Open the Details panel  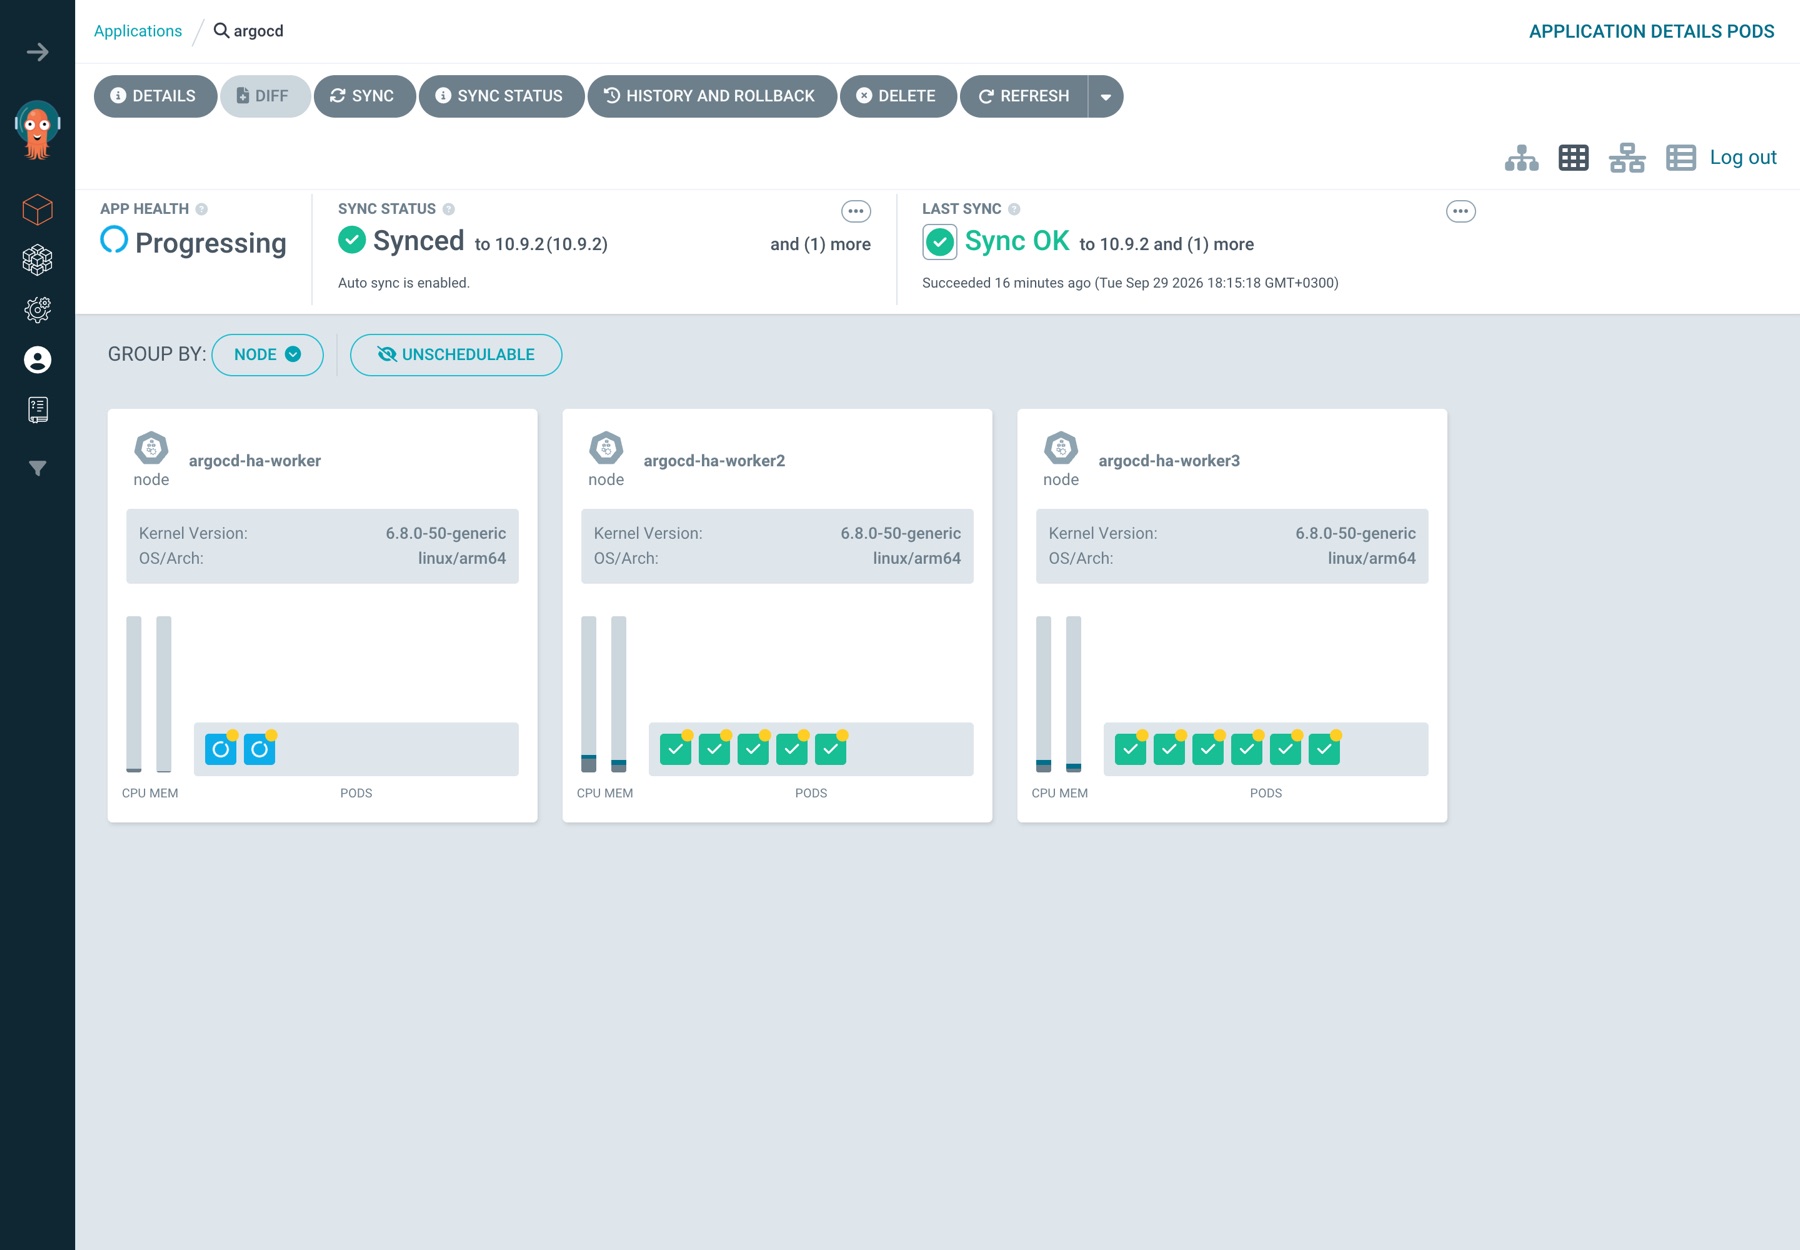[x=155, y=97]
